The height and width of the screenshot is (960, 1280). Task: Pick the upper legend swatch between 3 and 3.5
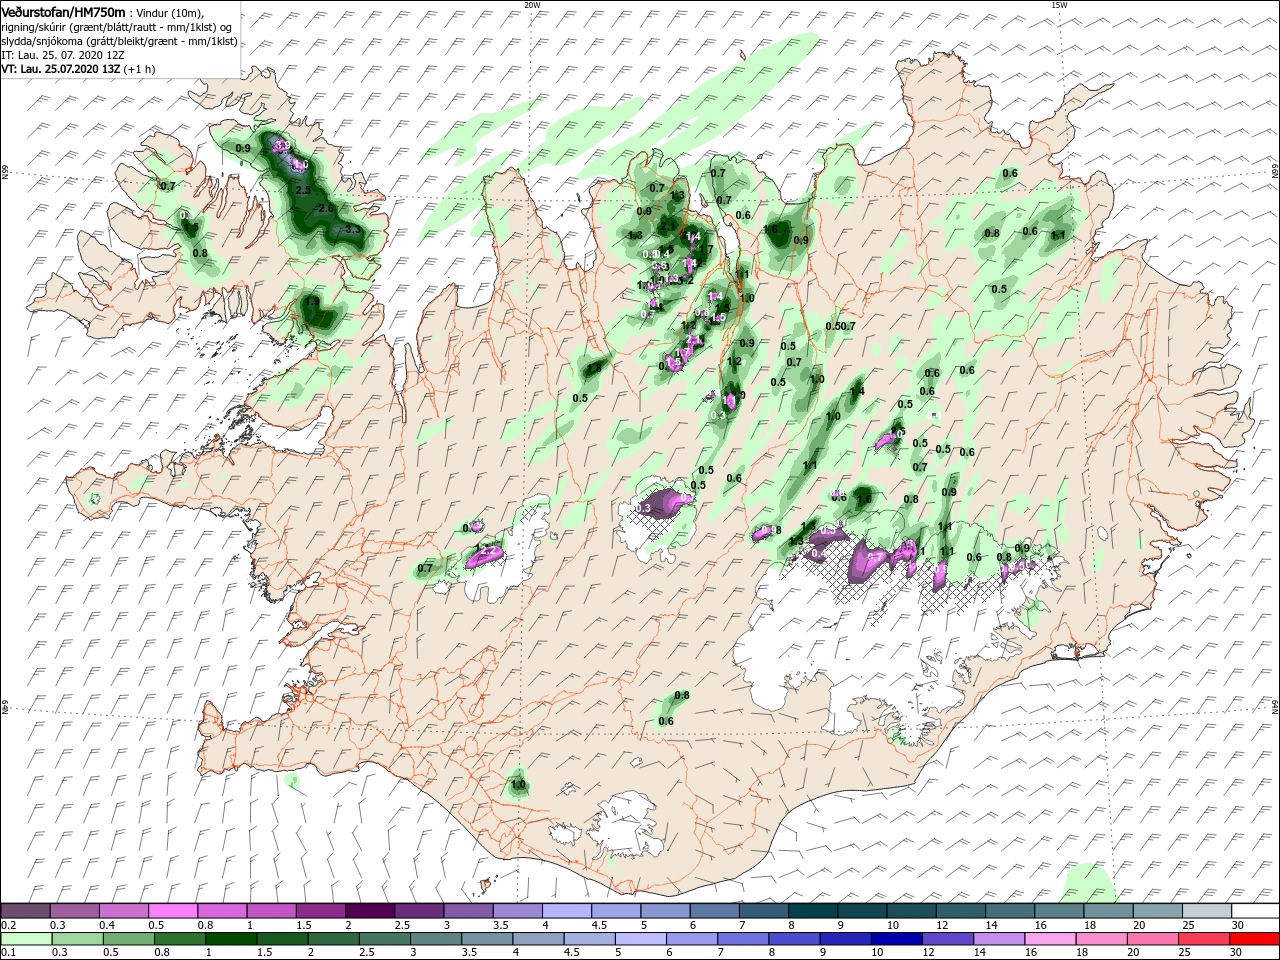tap(468, 911)
